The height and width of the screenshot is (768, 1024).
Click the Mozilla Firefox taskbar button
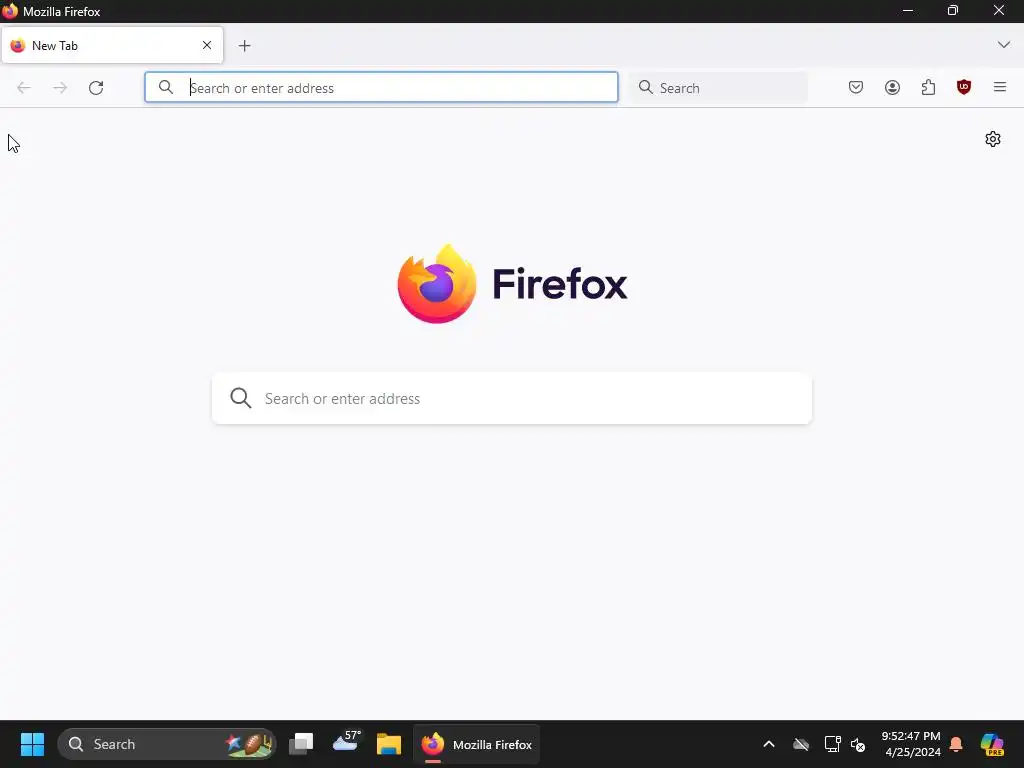click(x=477, y=744)
